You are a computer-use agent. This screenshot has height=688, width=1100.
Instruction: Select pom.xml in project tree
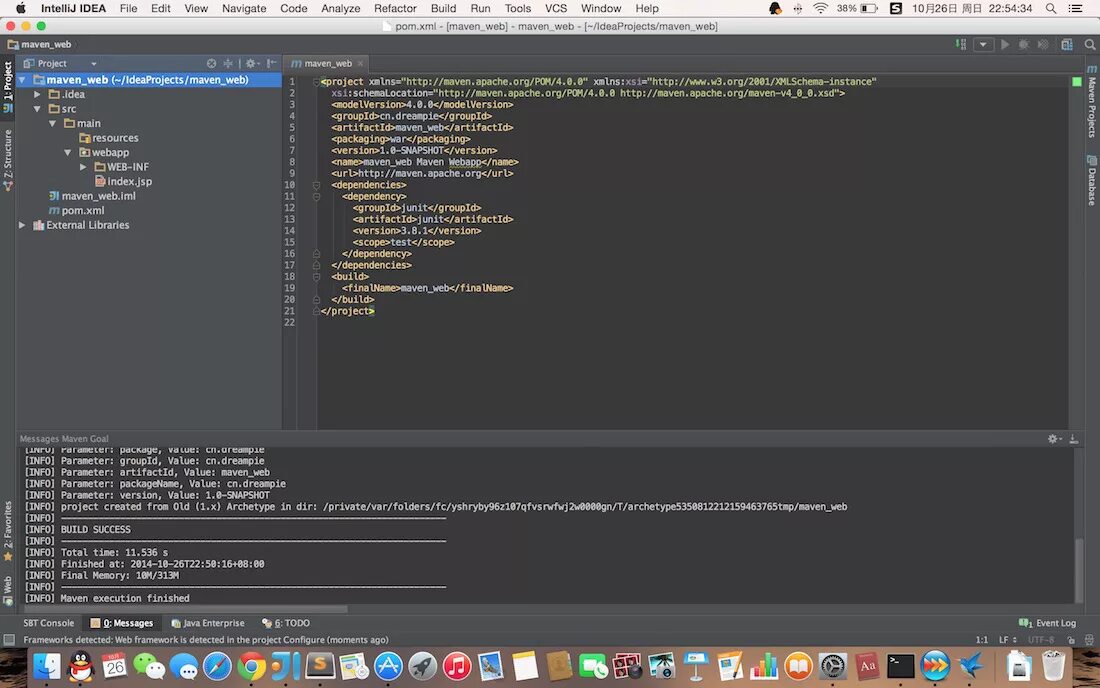coord(76,210)
